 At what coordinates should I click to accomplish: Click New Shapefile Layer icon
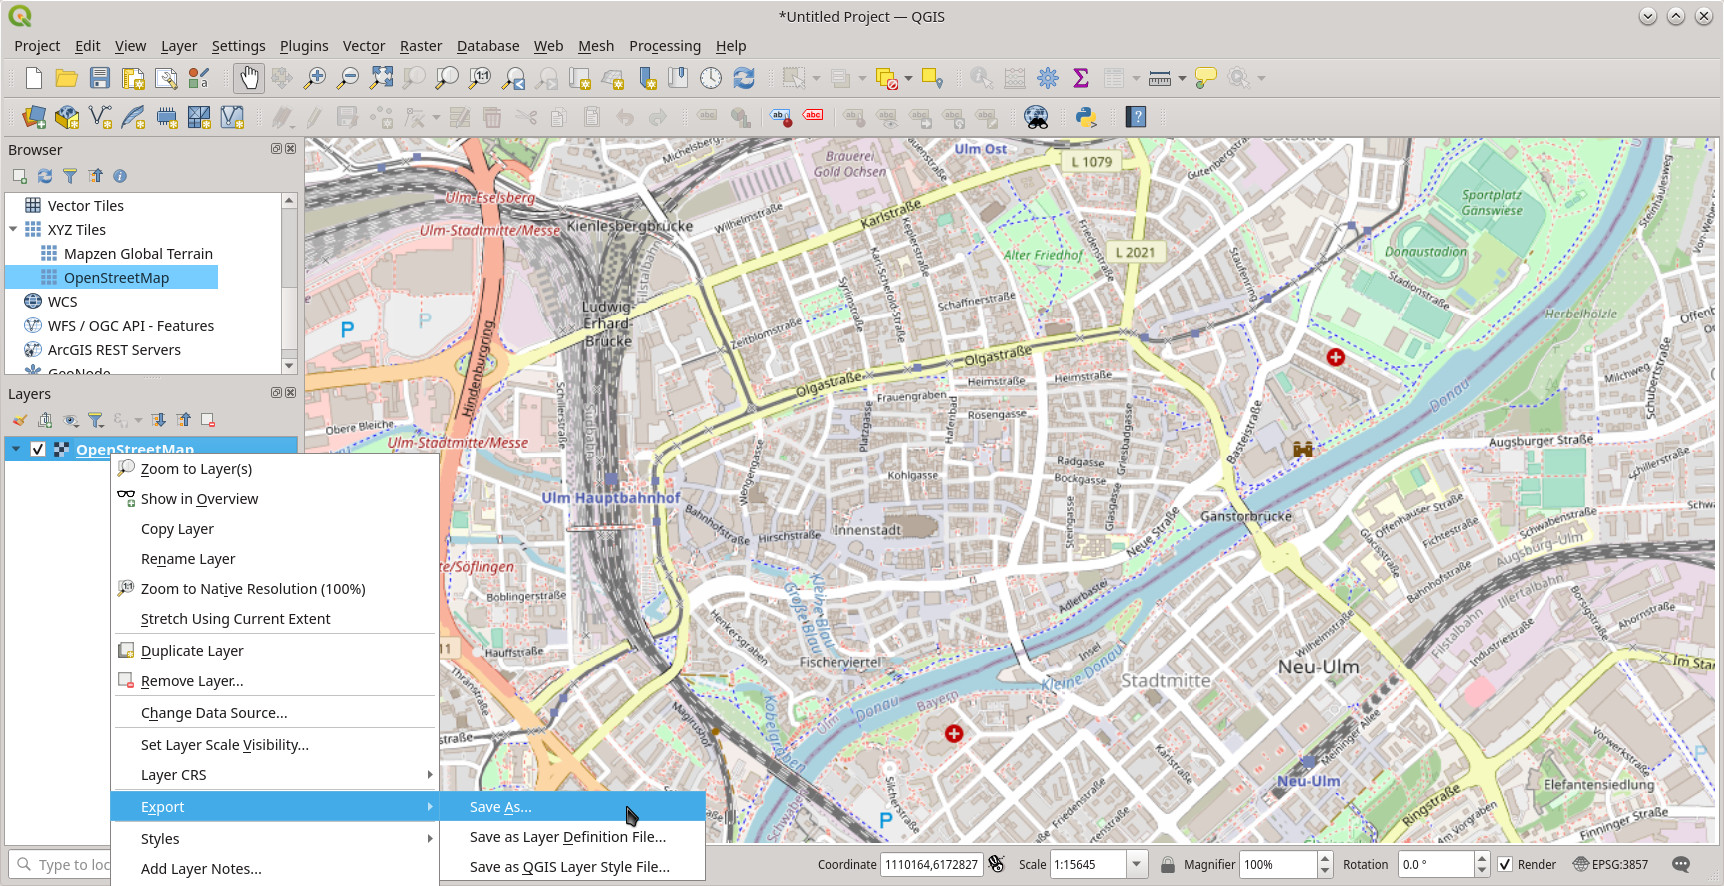tap(100, 117)
